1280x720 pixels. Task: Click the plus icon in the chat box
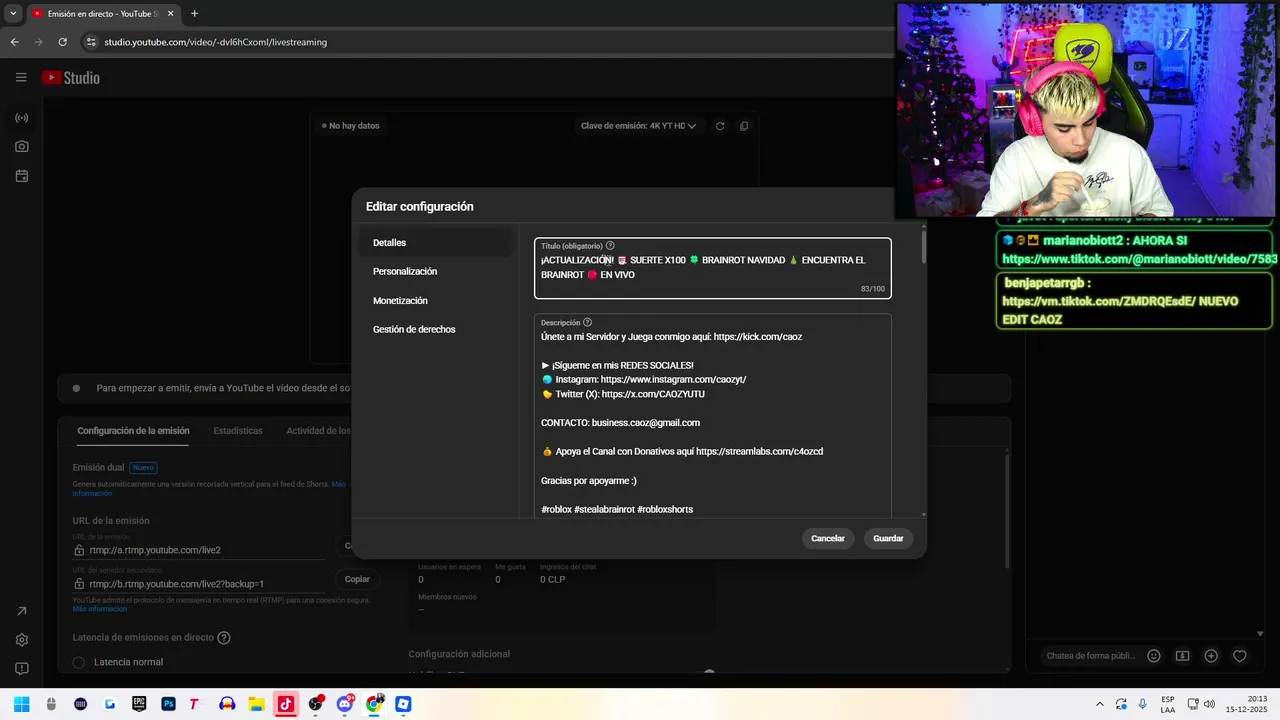pyautogui.click(x=1211, y=656)
